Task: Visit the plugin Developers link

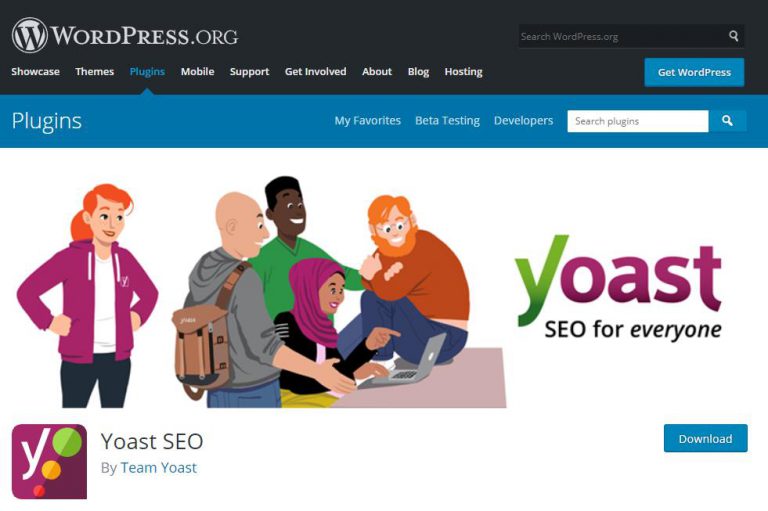Action: (x=523, y=121)
